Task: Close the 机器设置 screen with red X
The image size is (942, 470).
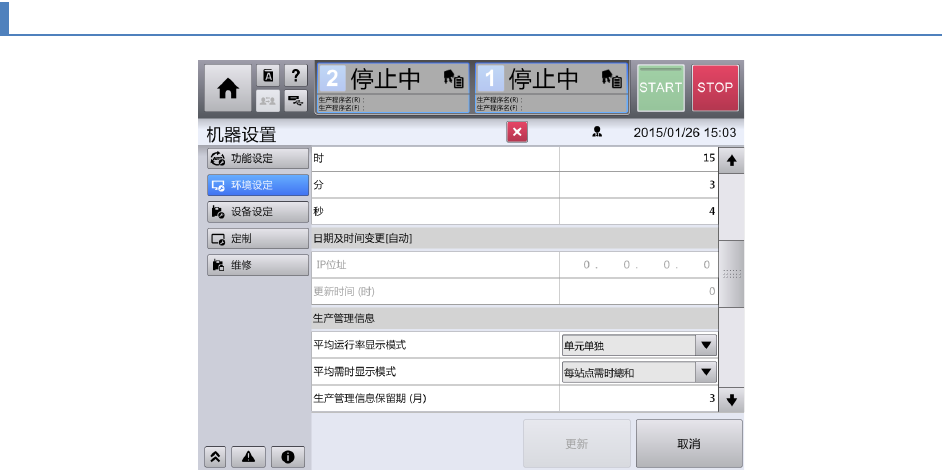Action: (517, 132)
